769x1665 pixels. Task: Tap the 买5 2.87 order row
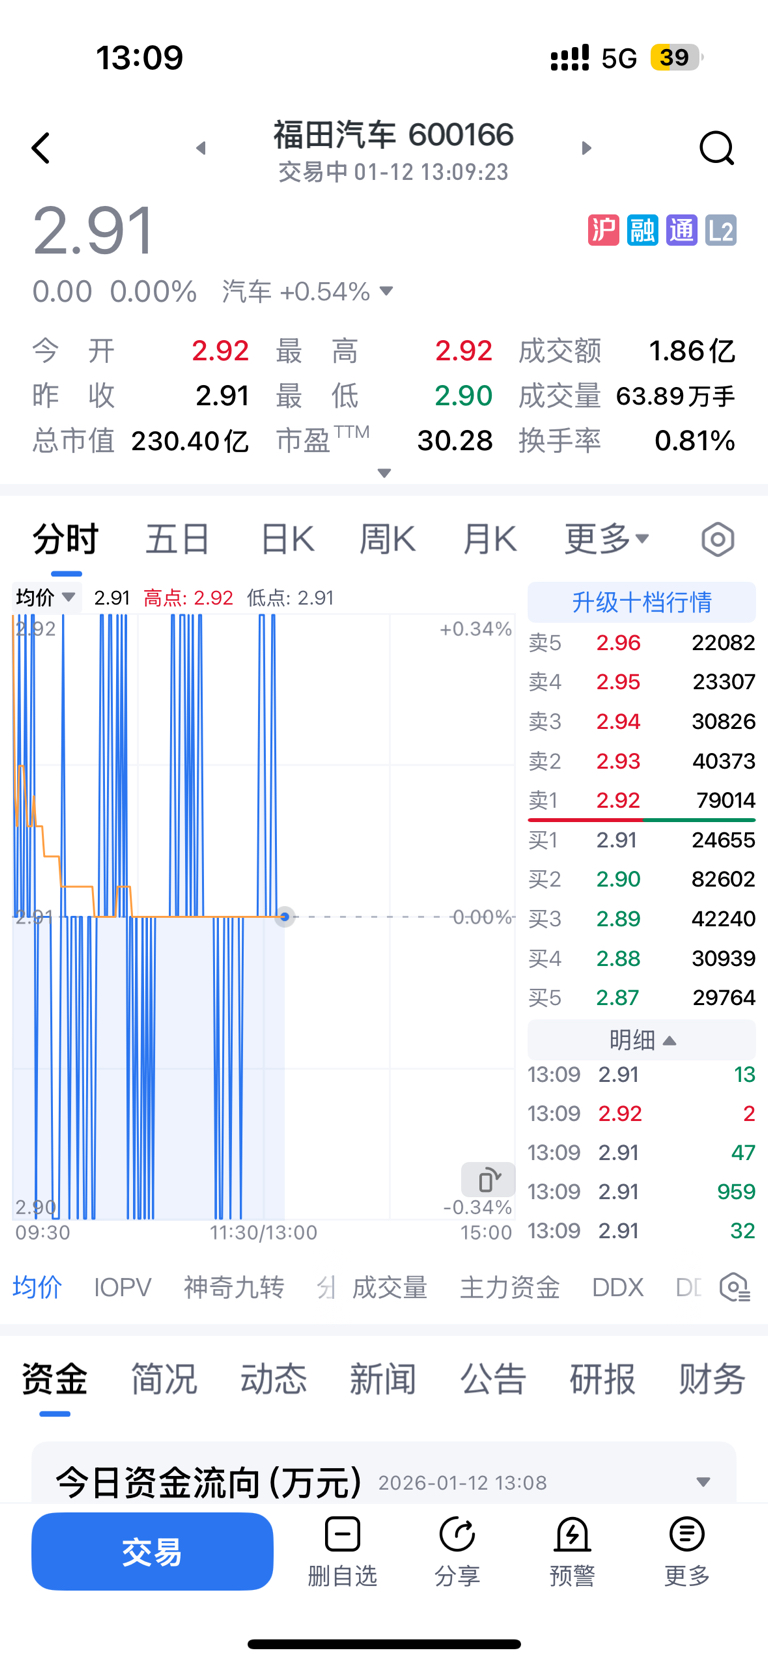pos(642,998)
